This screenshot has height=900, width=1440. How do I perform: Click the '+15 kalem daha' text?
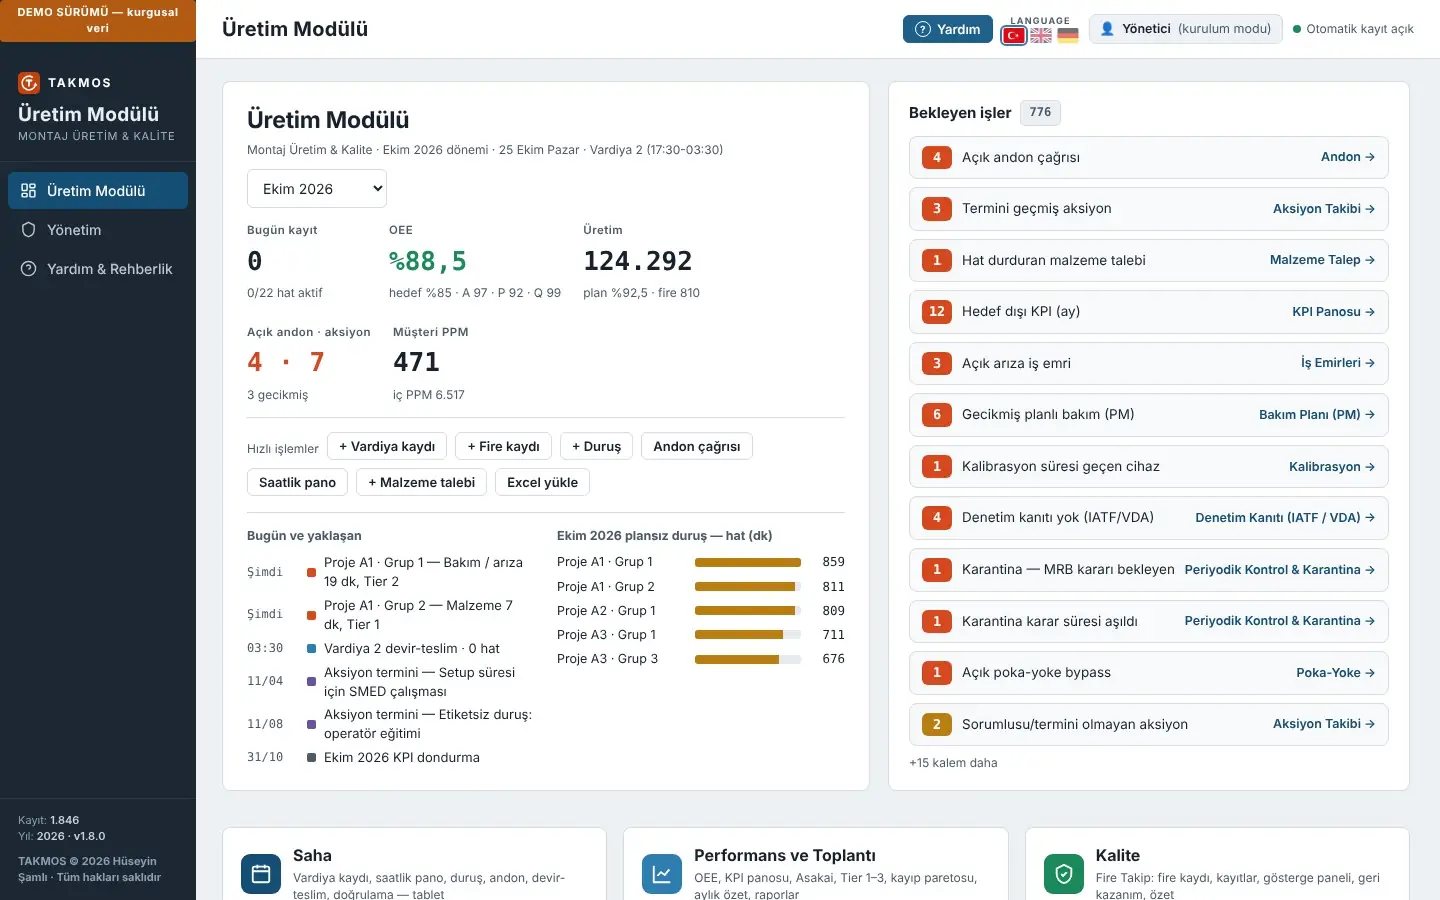point(953,763)
